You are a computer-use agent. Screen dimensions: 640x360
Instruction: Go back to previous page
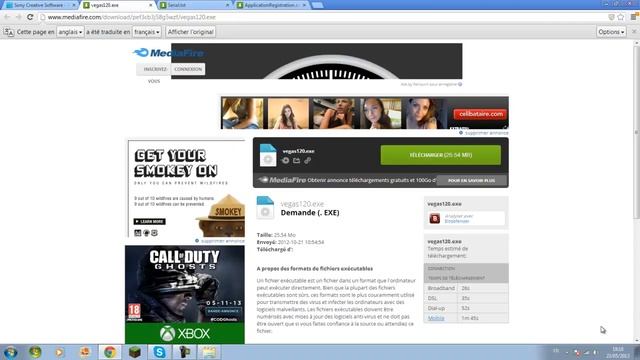7,17
